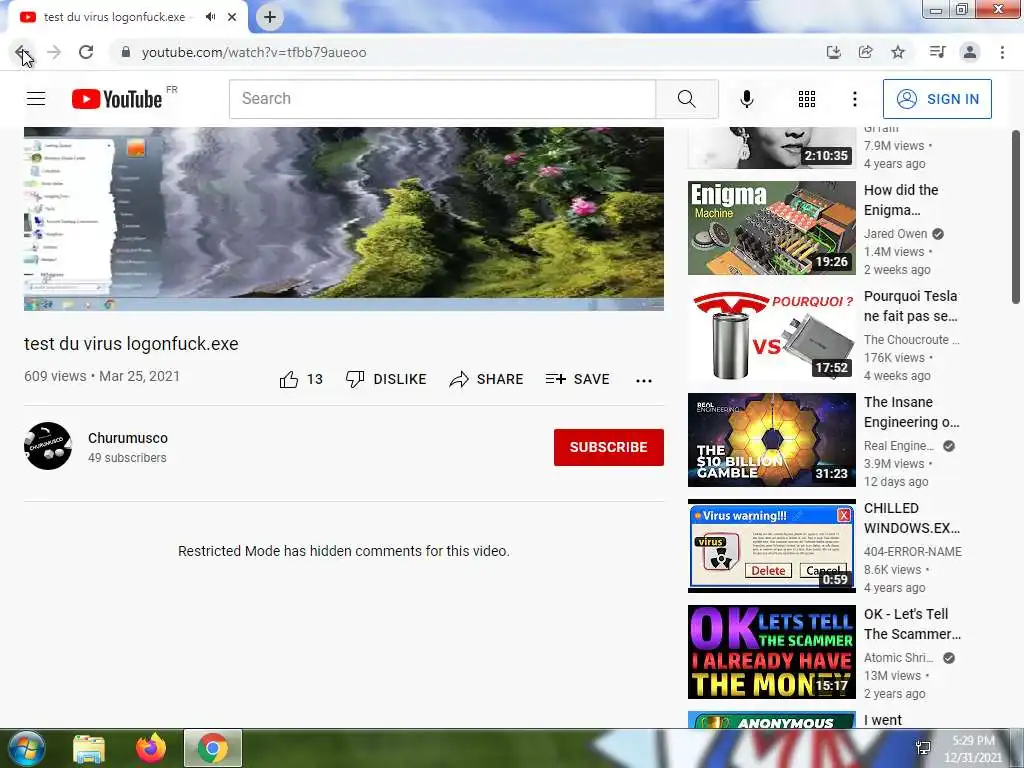Viewport: 1024px width, 768px height.
Task: Click the magnifier search button
Action: (687, 99)
